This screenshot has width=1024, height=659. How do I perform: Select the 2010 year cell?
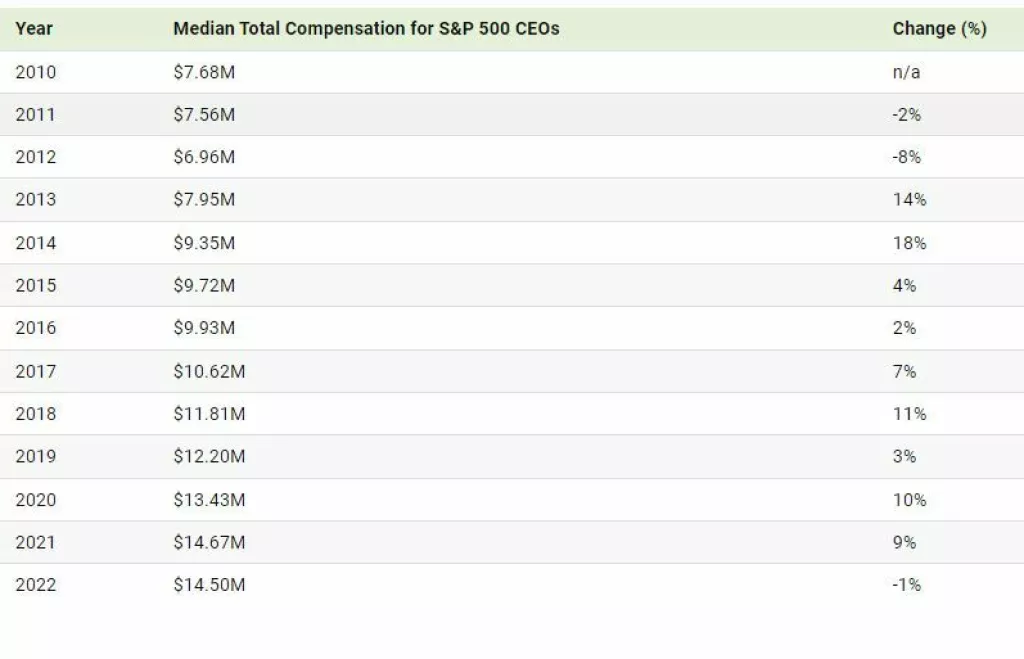click(36, 72)
